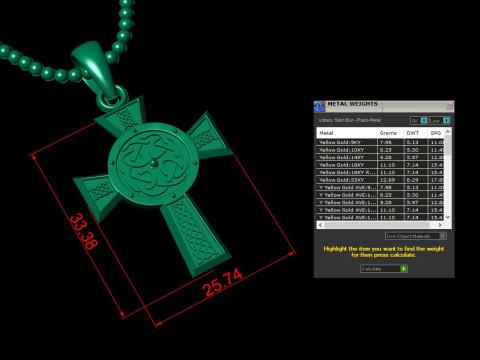
Task: Click the horizontal scroll-right arrow
Action: coord(440,225)
